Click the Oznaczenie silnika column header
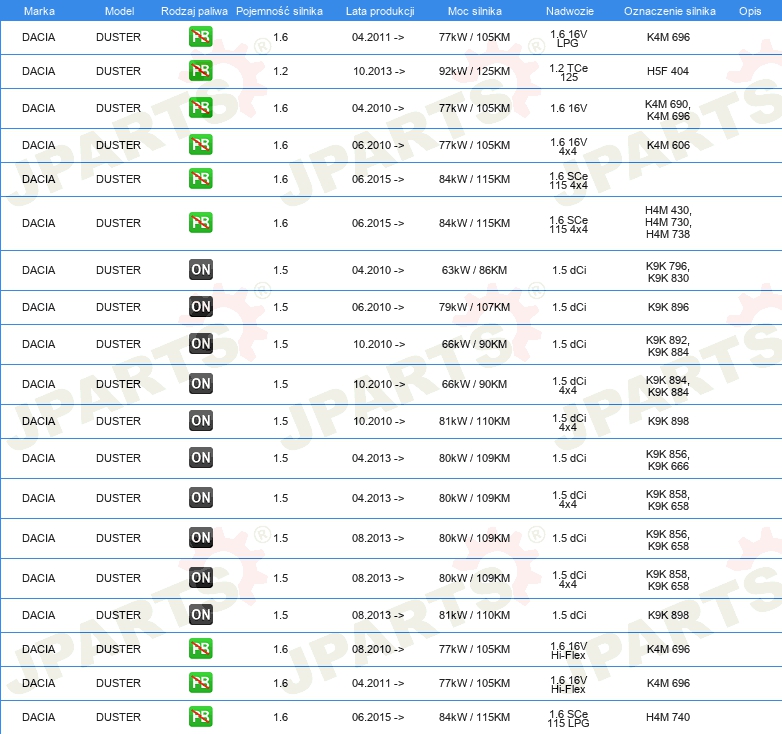The width and height of the screenshot is (782, 734). click(x=669, y=10)
